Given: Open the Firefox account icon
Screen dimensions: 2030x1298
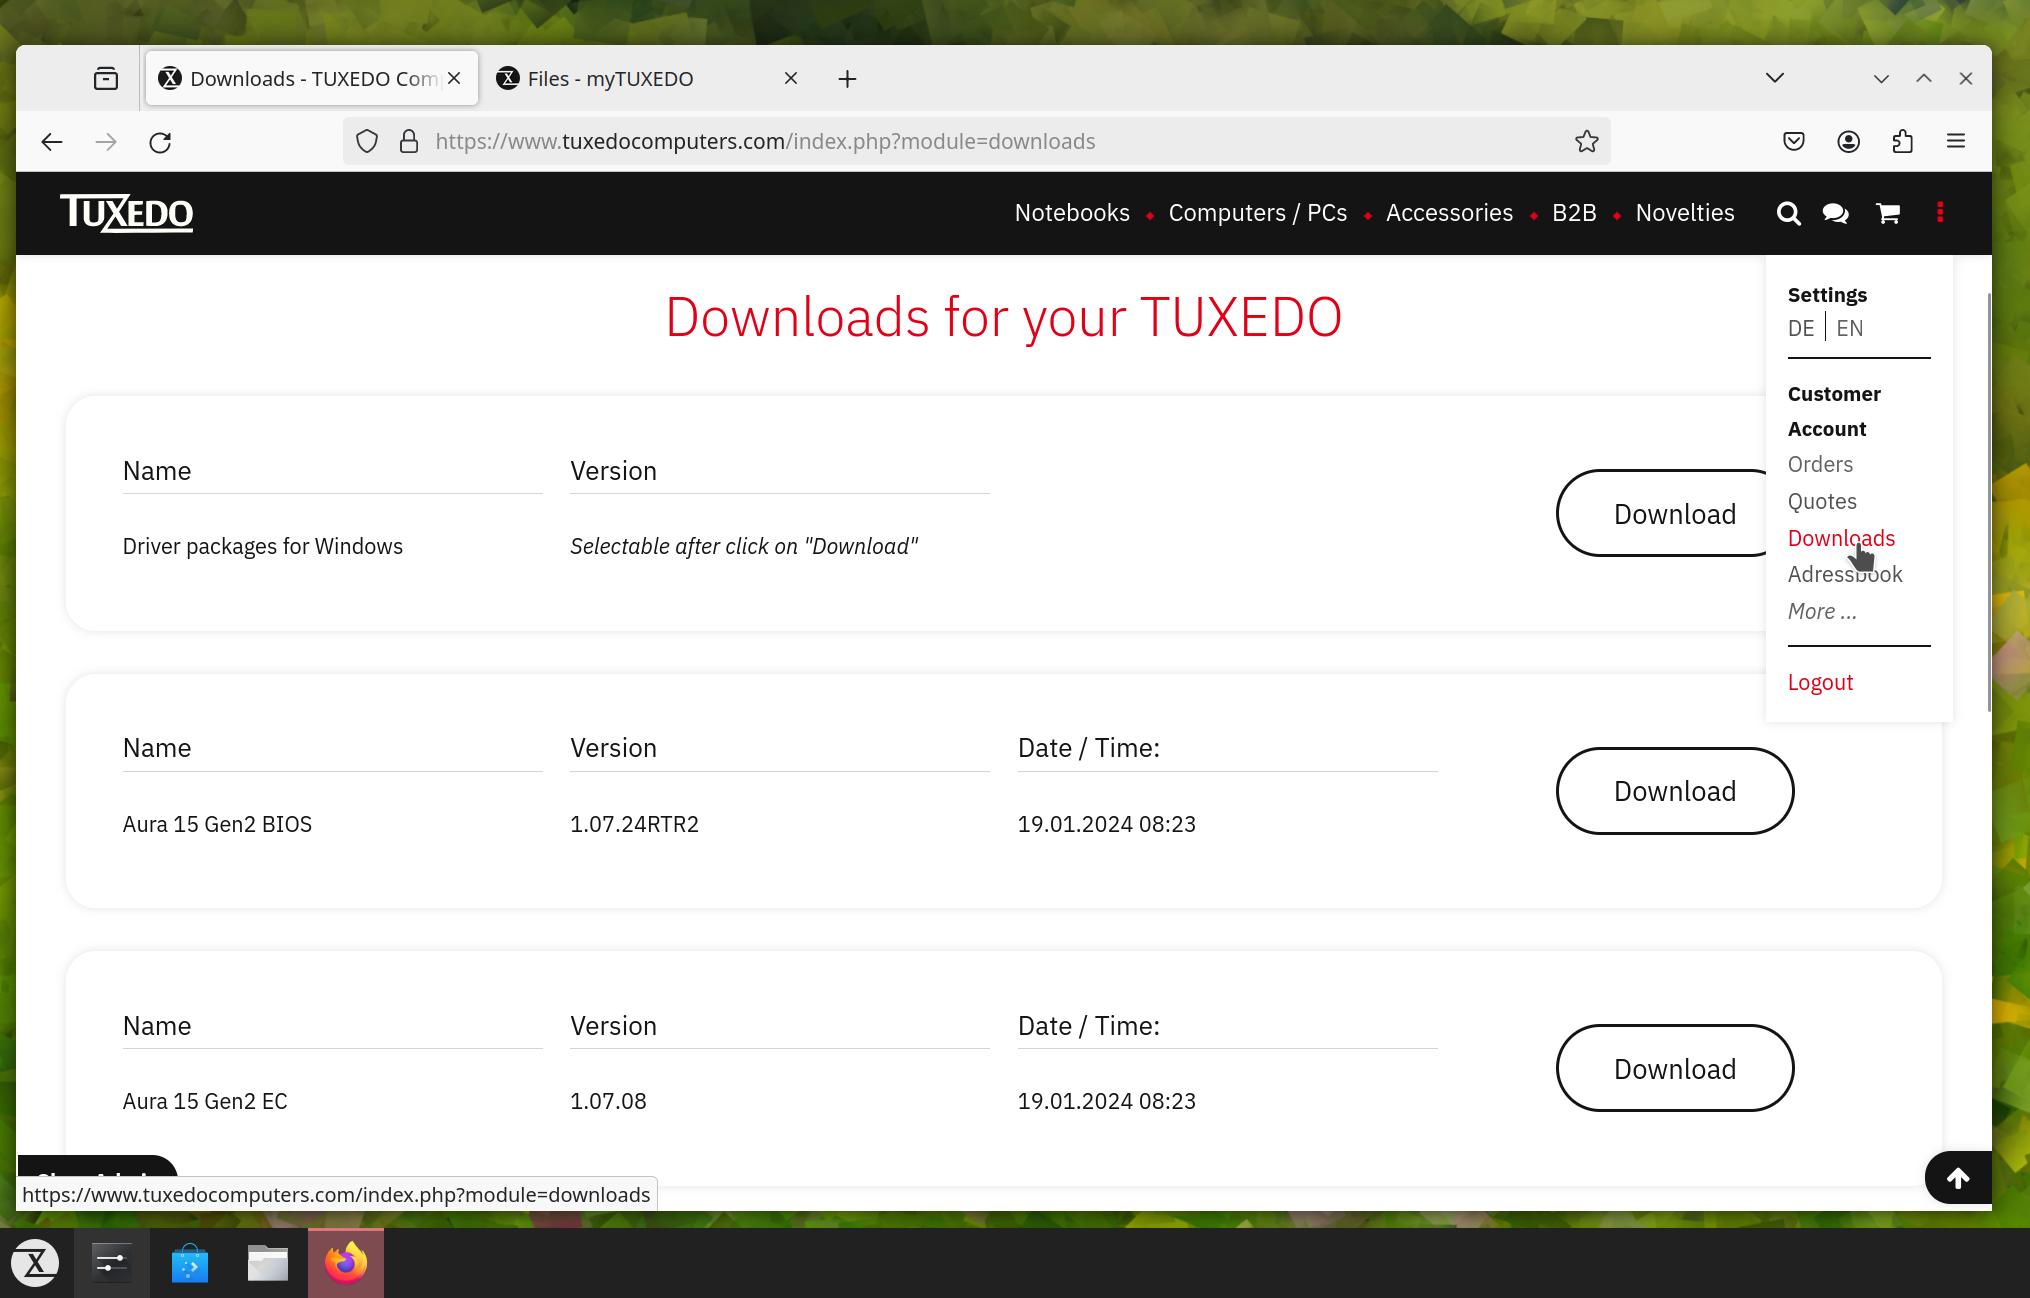Looking at the screenshot, I should click(x=1848, y=142).
